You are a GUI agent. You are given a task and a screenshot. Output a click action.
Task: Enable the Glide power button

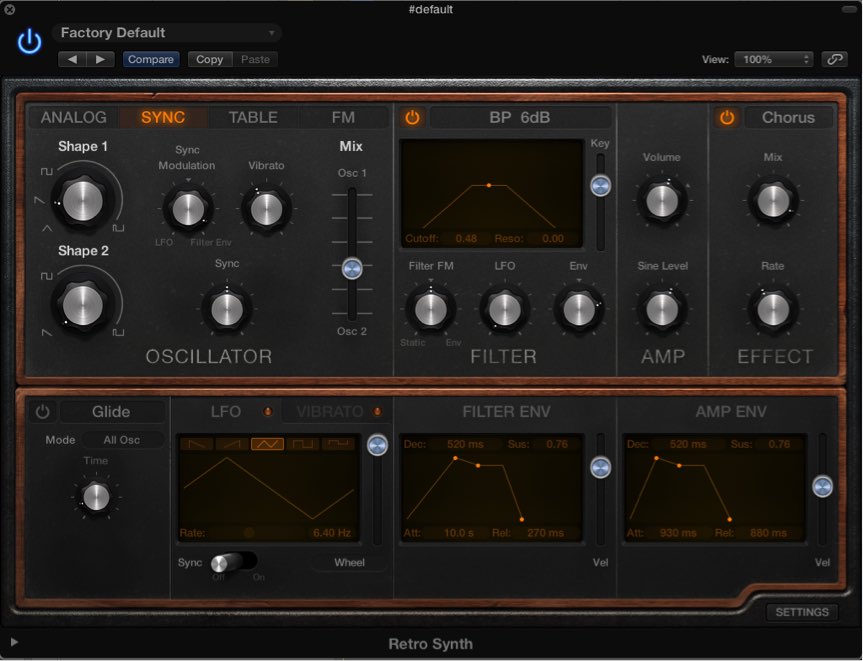(42, 412)
